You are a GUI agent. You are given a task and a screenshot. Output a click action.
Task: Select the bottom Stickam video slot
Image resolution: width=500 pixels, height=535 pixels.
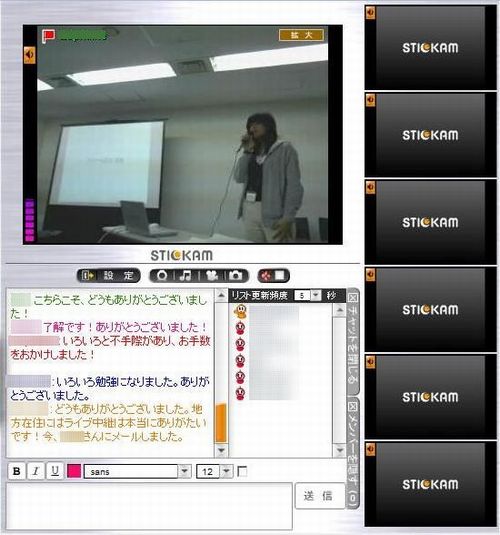coord(430,485)
